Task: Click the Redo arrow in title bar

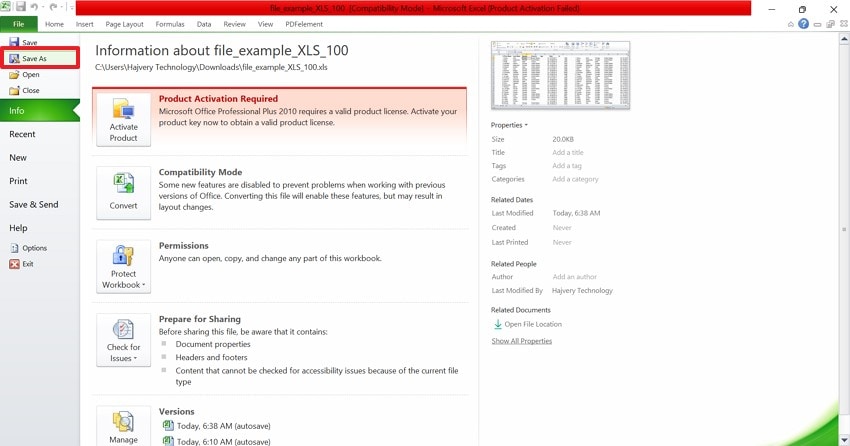Action: click(x=53, y=7)
